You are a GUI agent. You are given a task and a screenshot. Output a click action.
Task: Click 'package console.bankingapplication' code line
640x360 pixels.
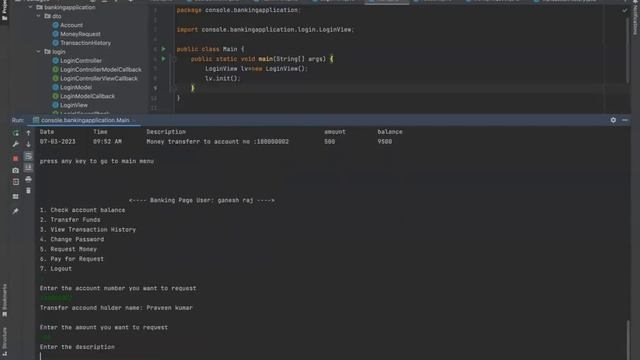(x=238, y=10)
